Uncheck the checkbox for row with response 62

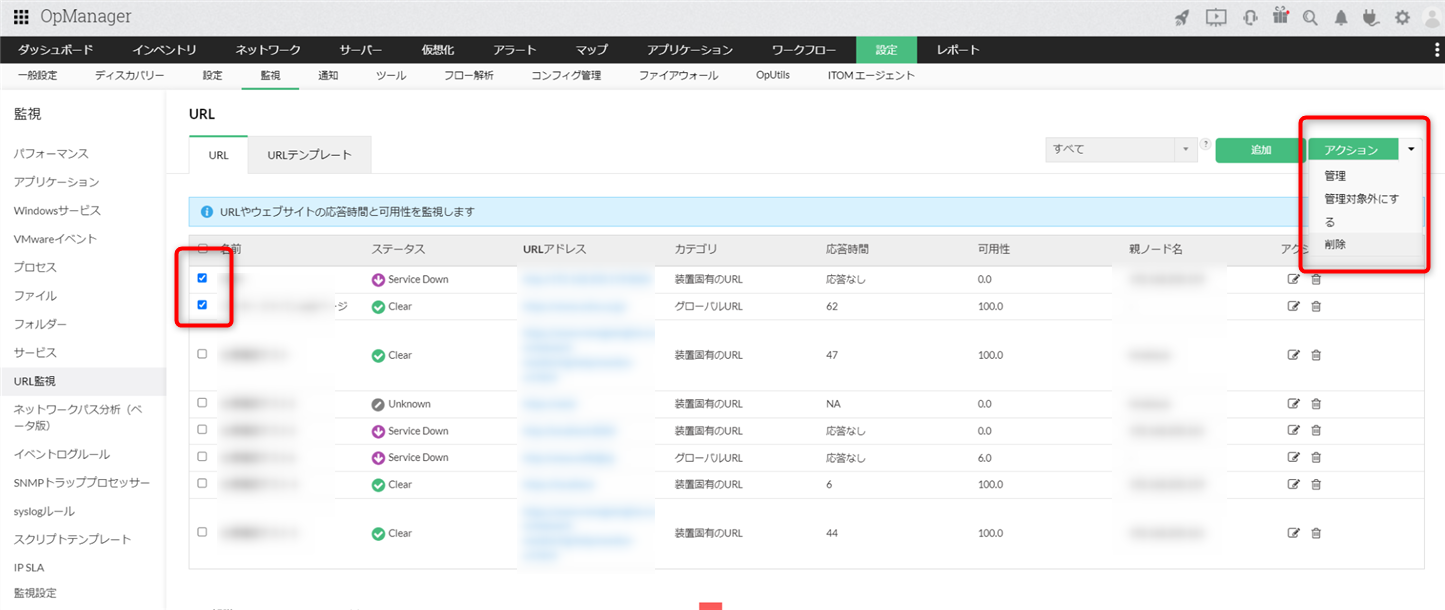[x=202, y=305]
